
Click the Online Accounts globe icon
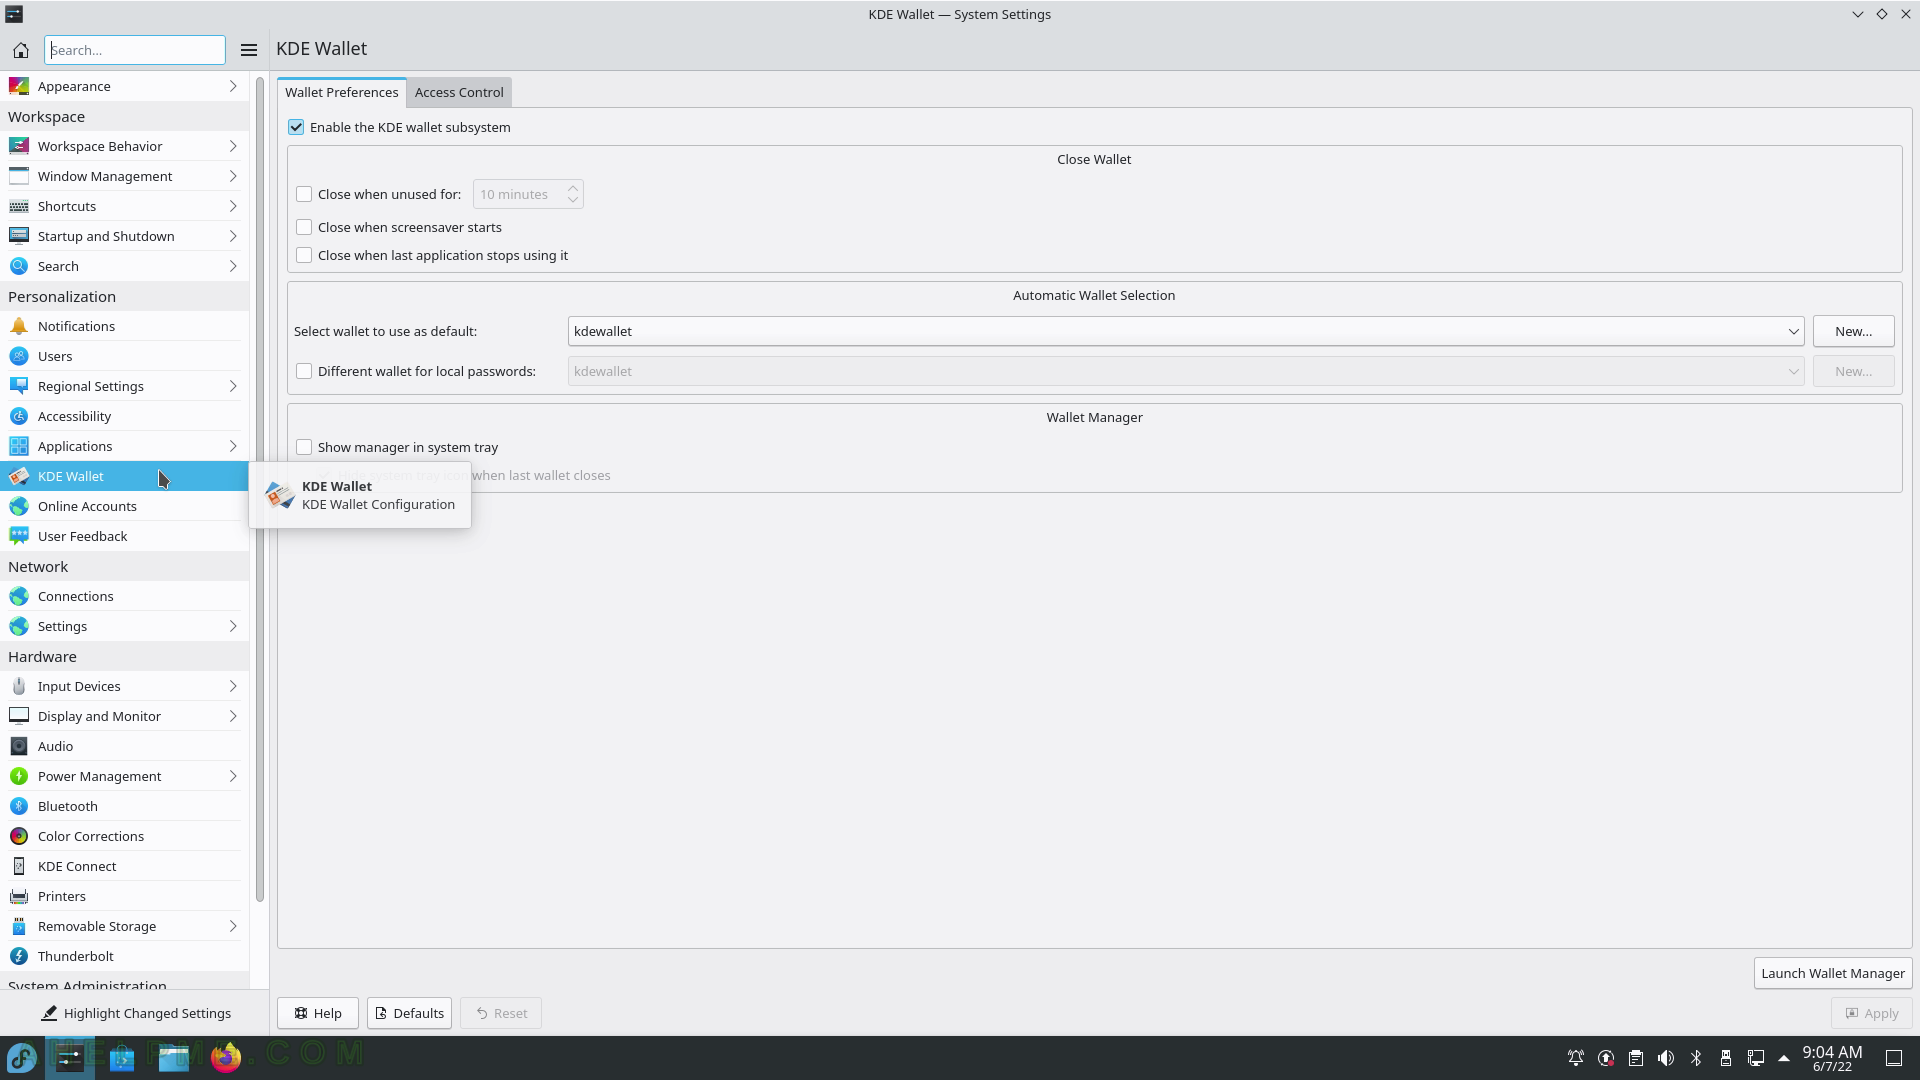[19, 506]
